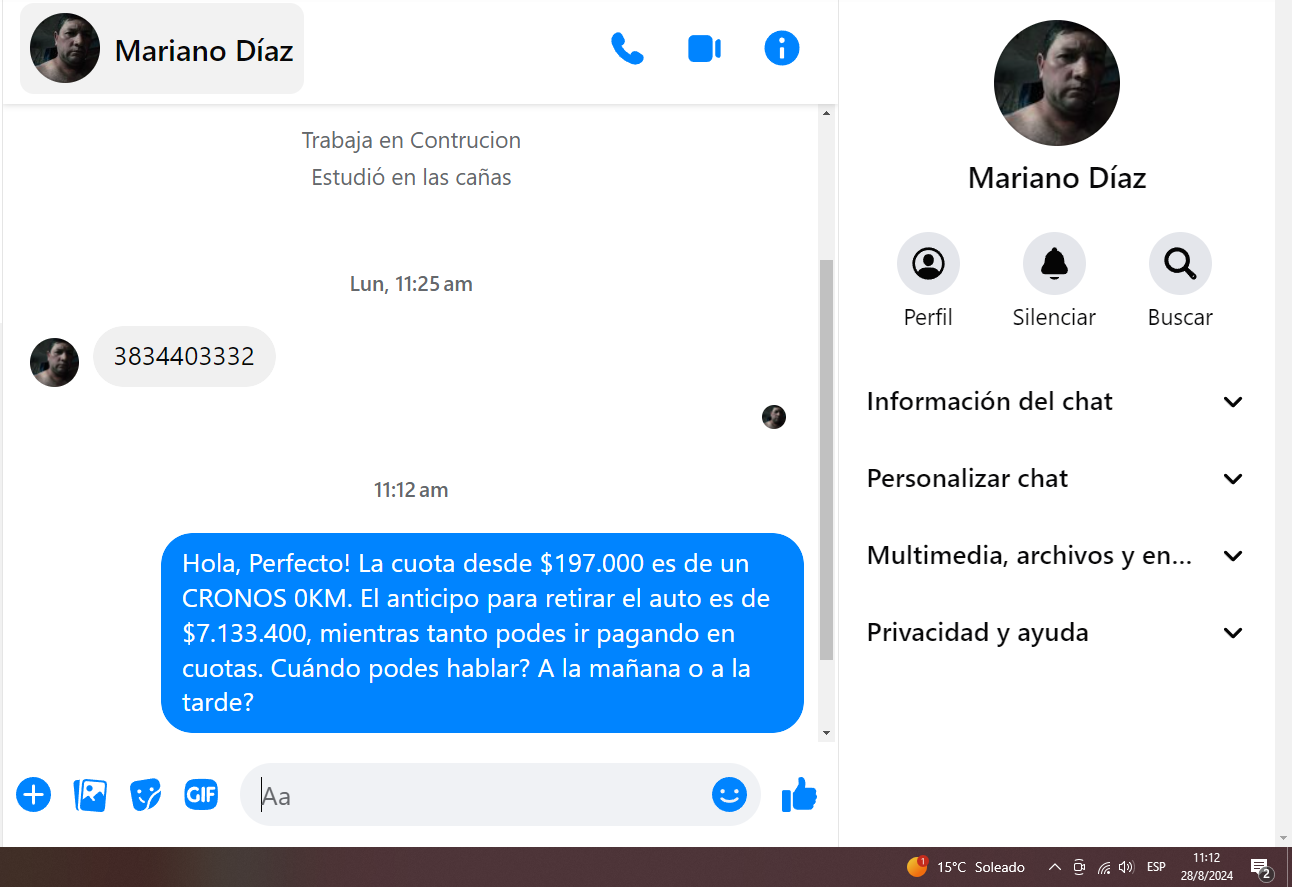This screenshot has height=887, width=1292.
Task: Start a video call from chat header
Action: point(705,48)
